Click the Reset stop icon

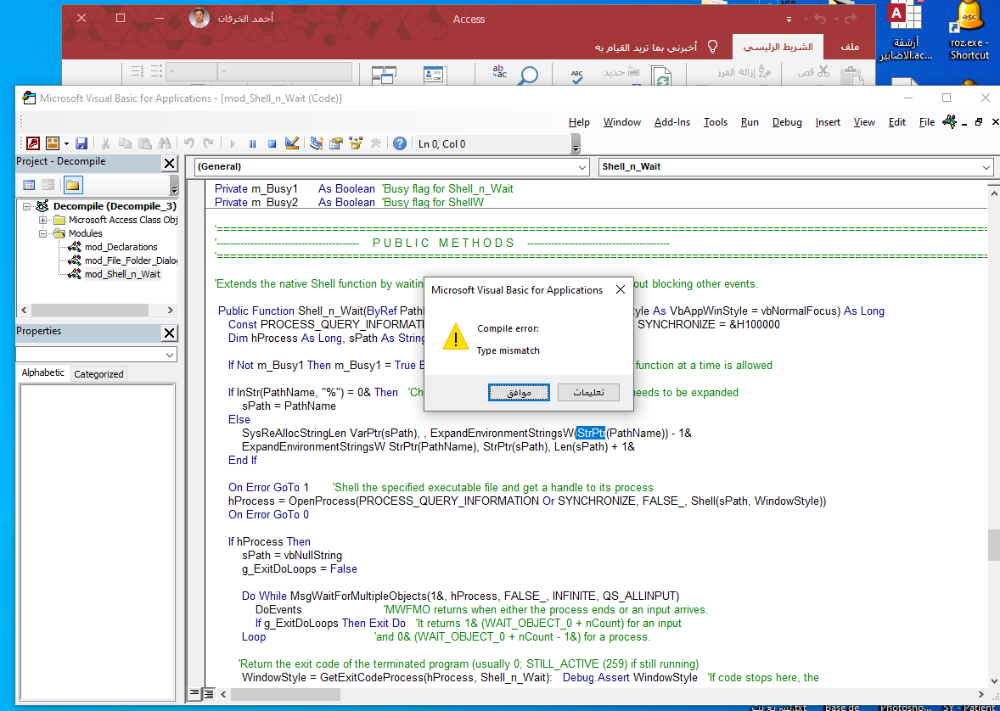[x=272, y=144]
